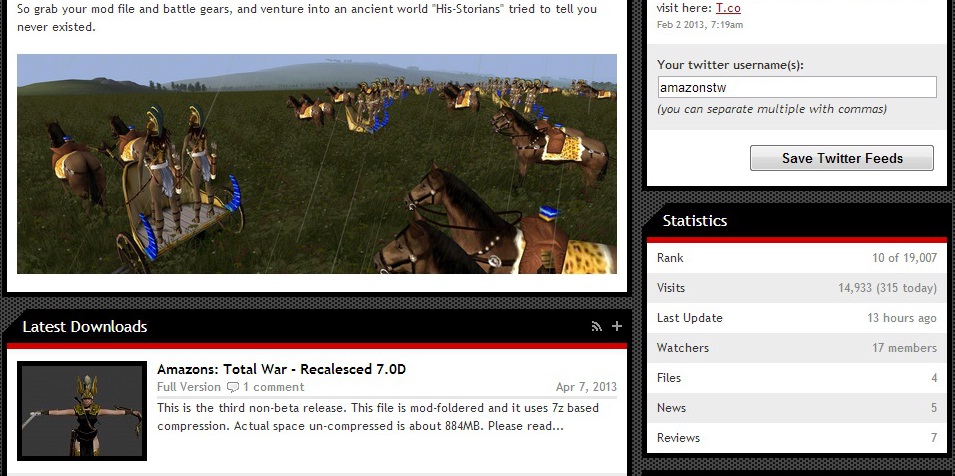
Task: Follow the 1 comment link
Action: point(273,387)
